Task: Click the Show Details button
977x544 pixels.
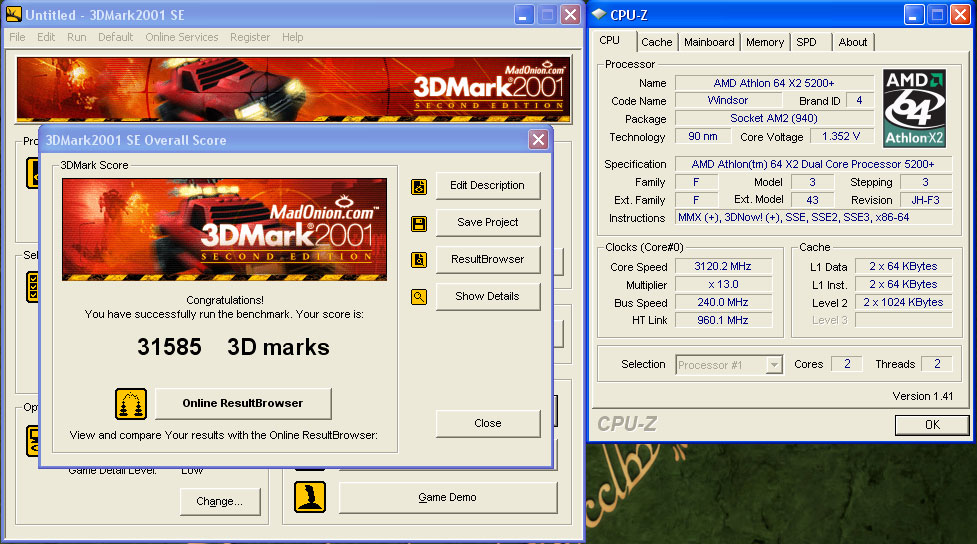Action: (x=487, y=297)
